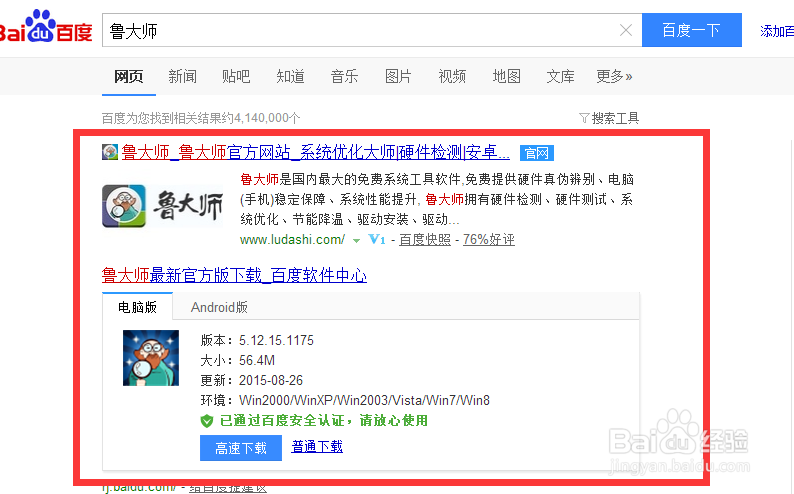Click the small favicon before the first result title
This screenshot has width=794, height=494.
110,152
